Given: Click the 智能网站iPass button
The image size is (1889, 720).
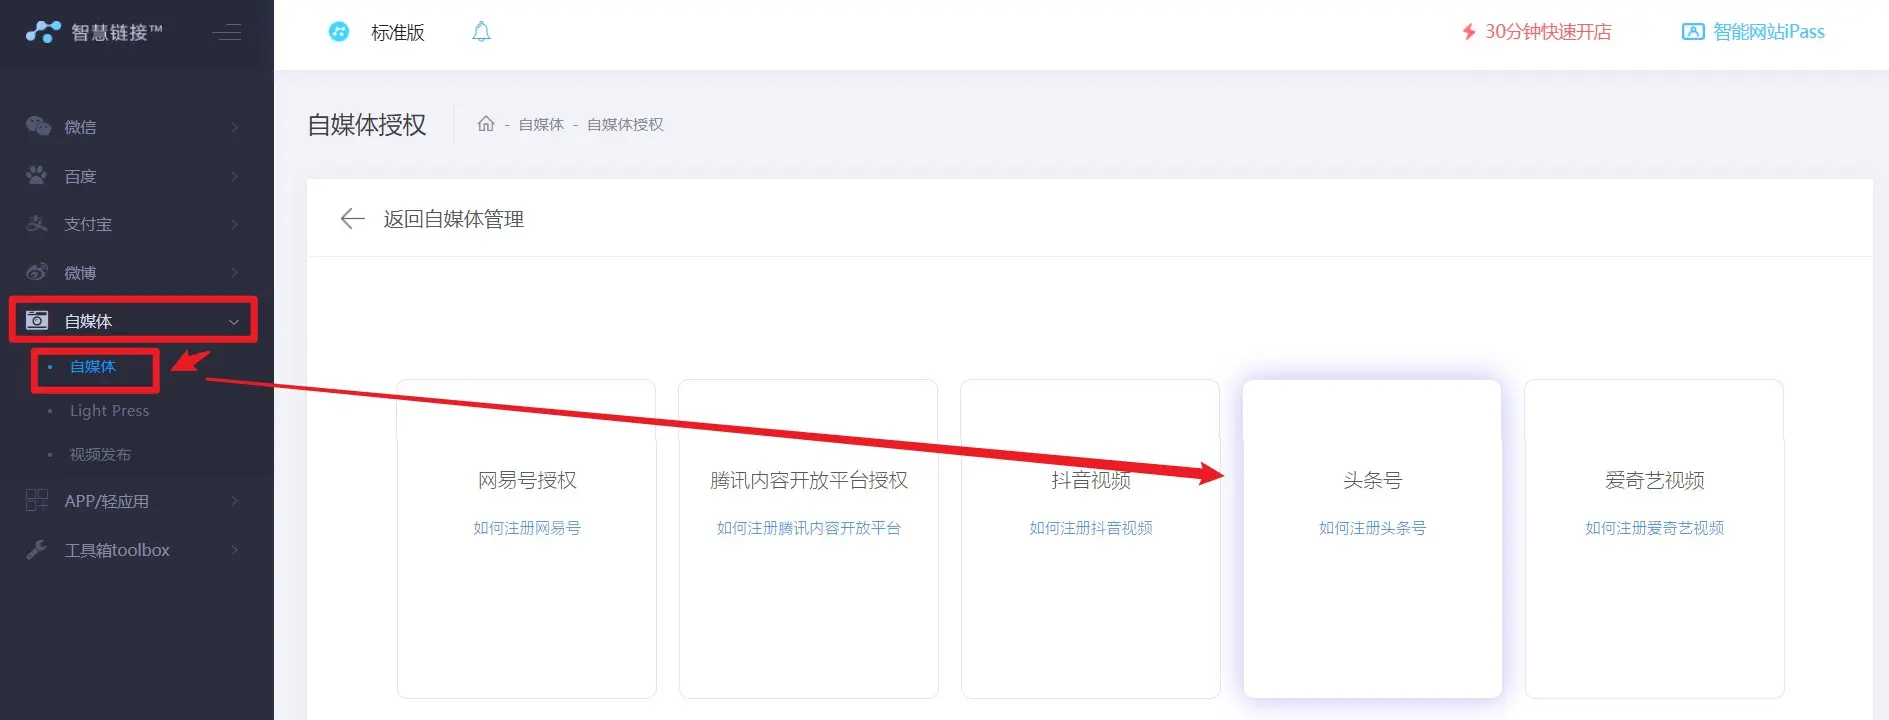Looking at the screenshot, I should pyautogui.click(x=1753, y=32).
